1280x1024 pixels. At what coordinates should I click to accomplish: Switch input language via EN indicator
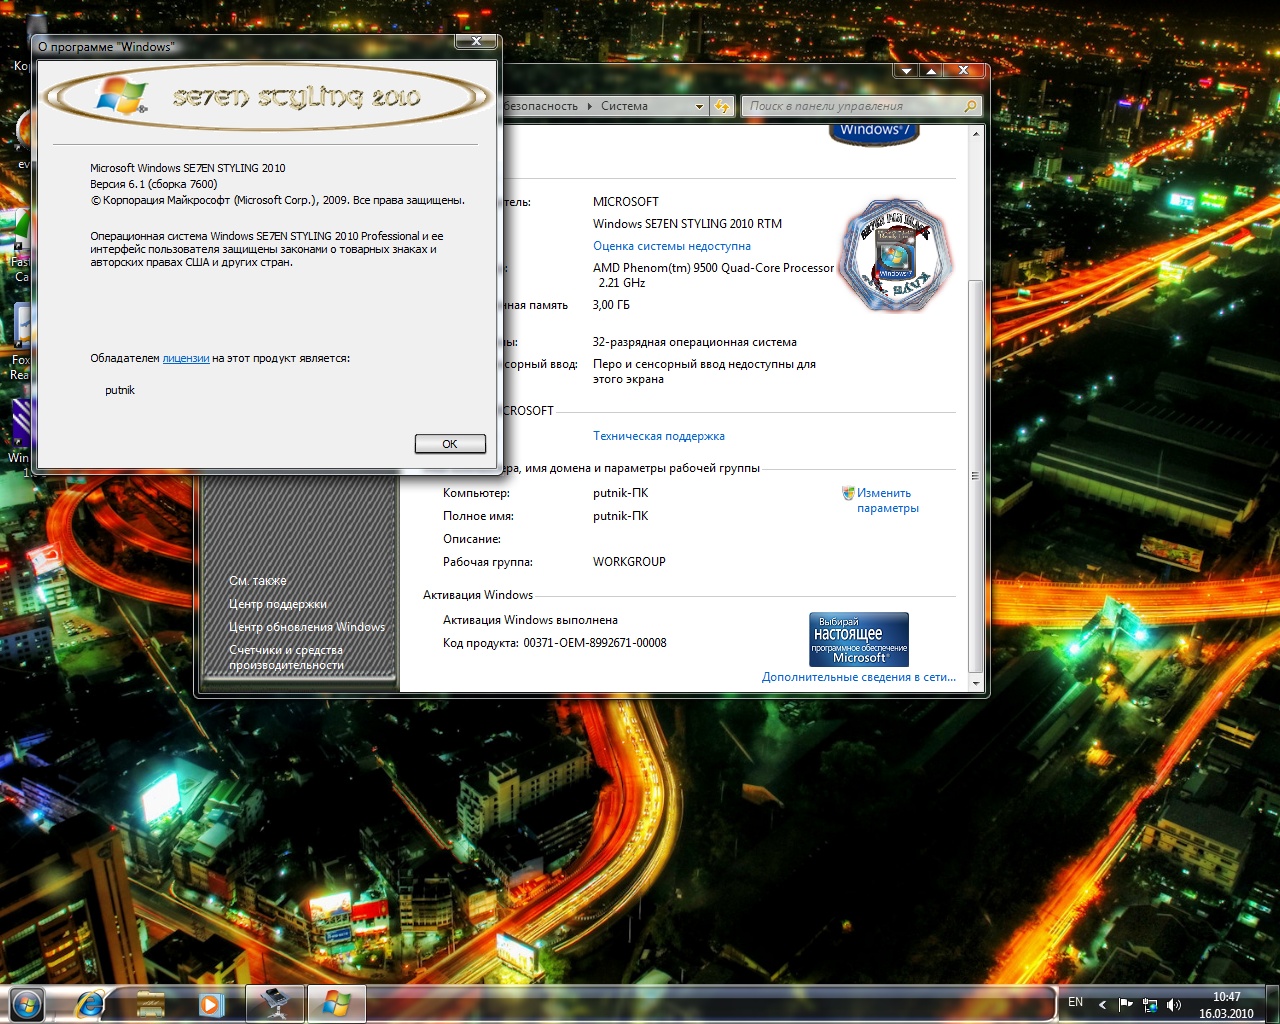point(1075,1002)
